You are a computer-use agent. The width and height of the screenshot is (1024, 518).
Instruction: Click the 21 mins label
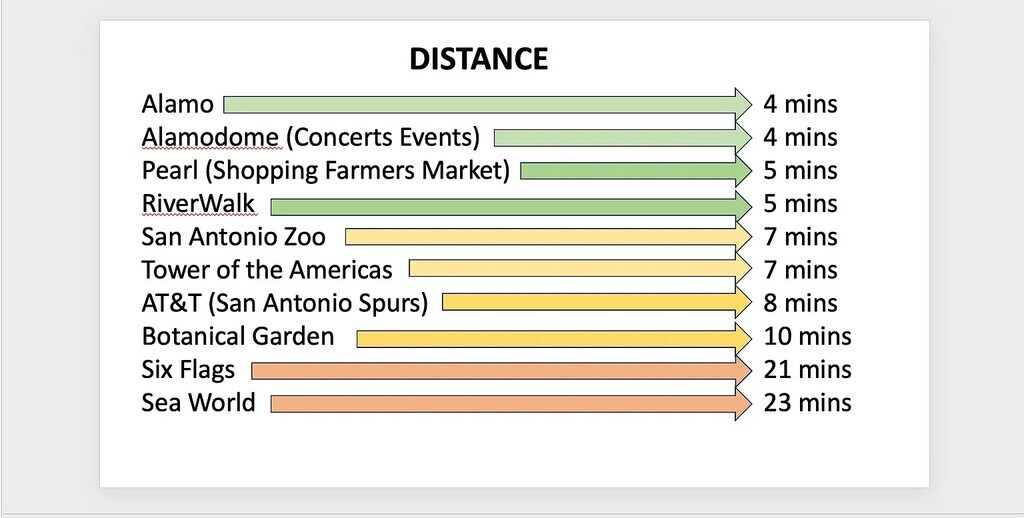click(x=808, y=370)
